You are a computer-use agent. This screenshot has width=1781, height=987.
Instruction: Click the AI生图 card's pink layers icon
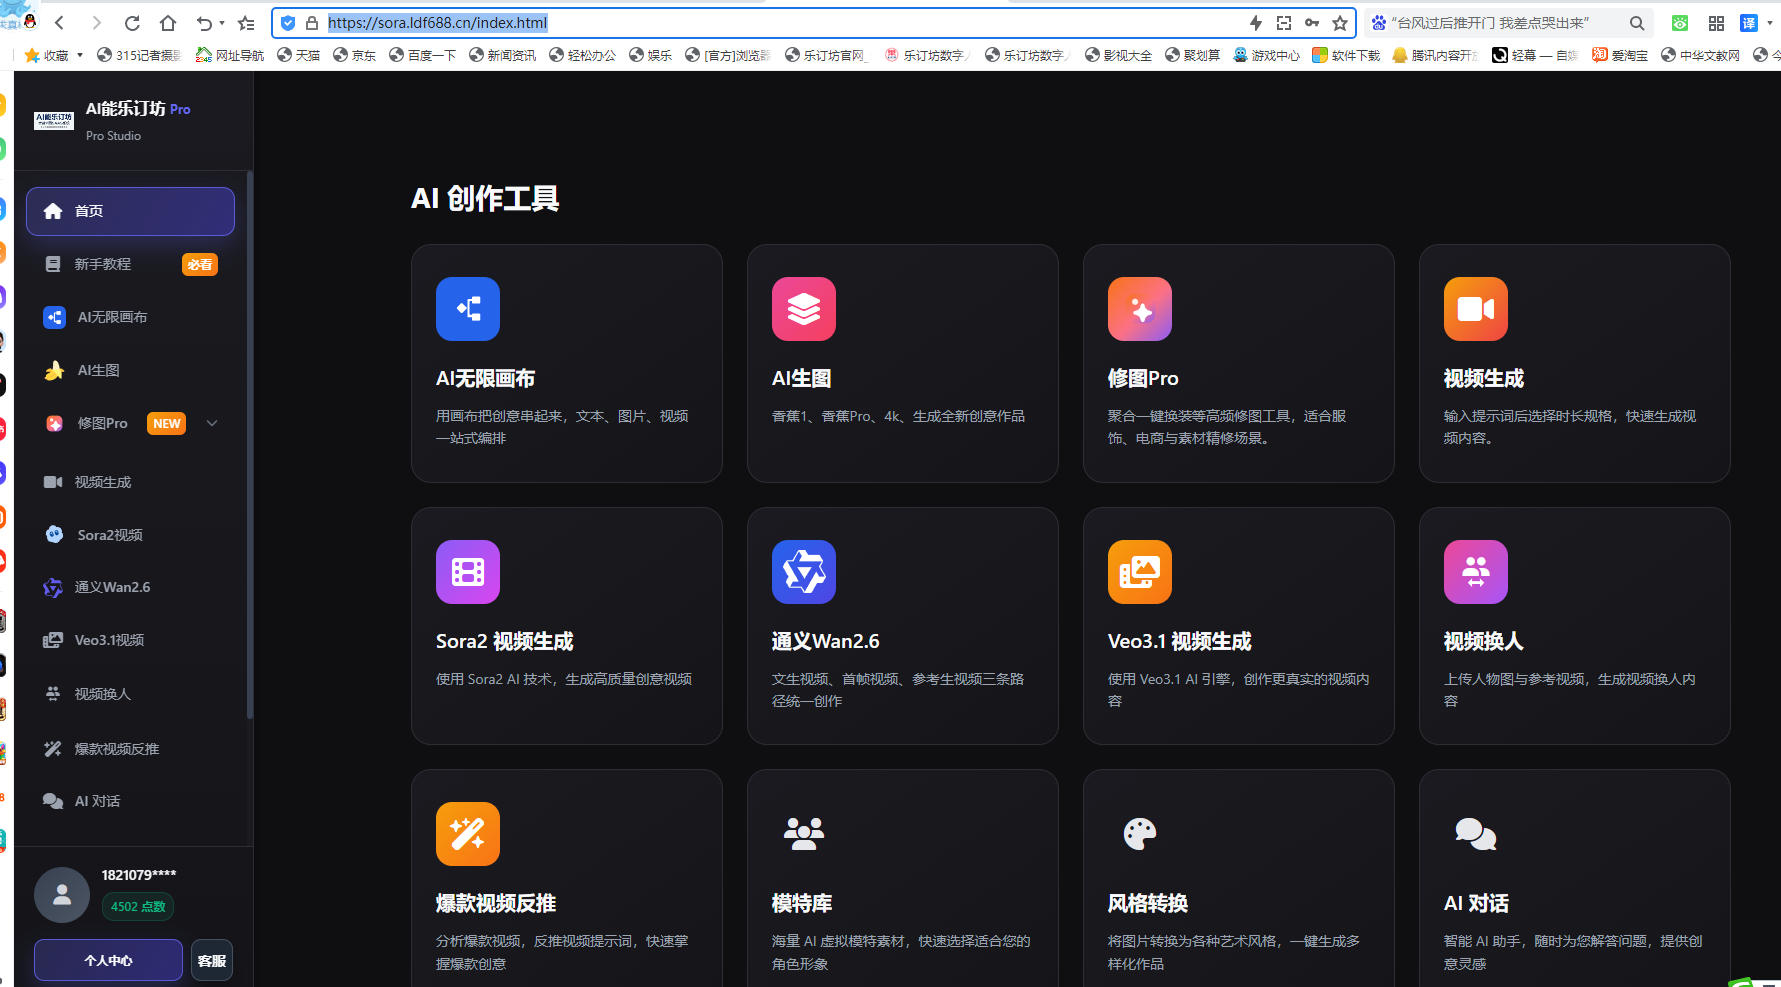(x=804, y=309)
